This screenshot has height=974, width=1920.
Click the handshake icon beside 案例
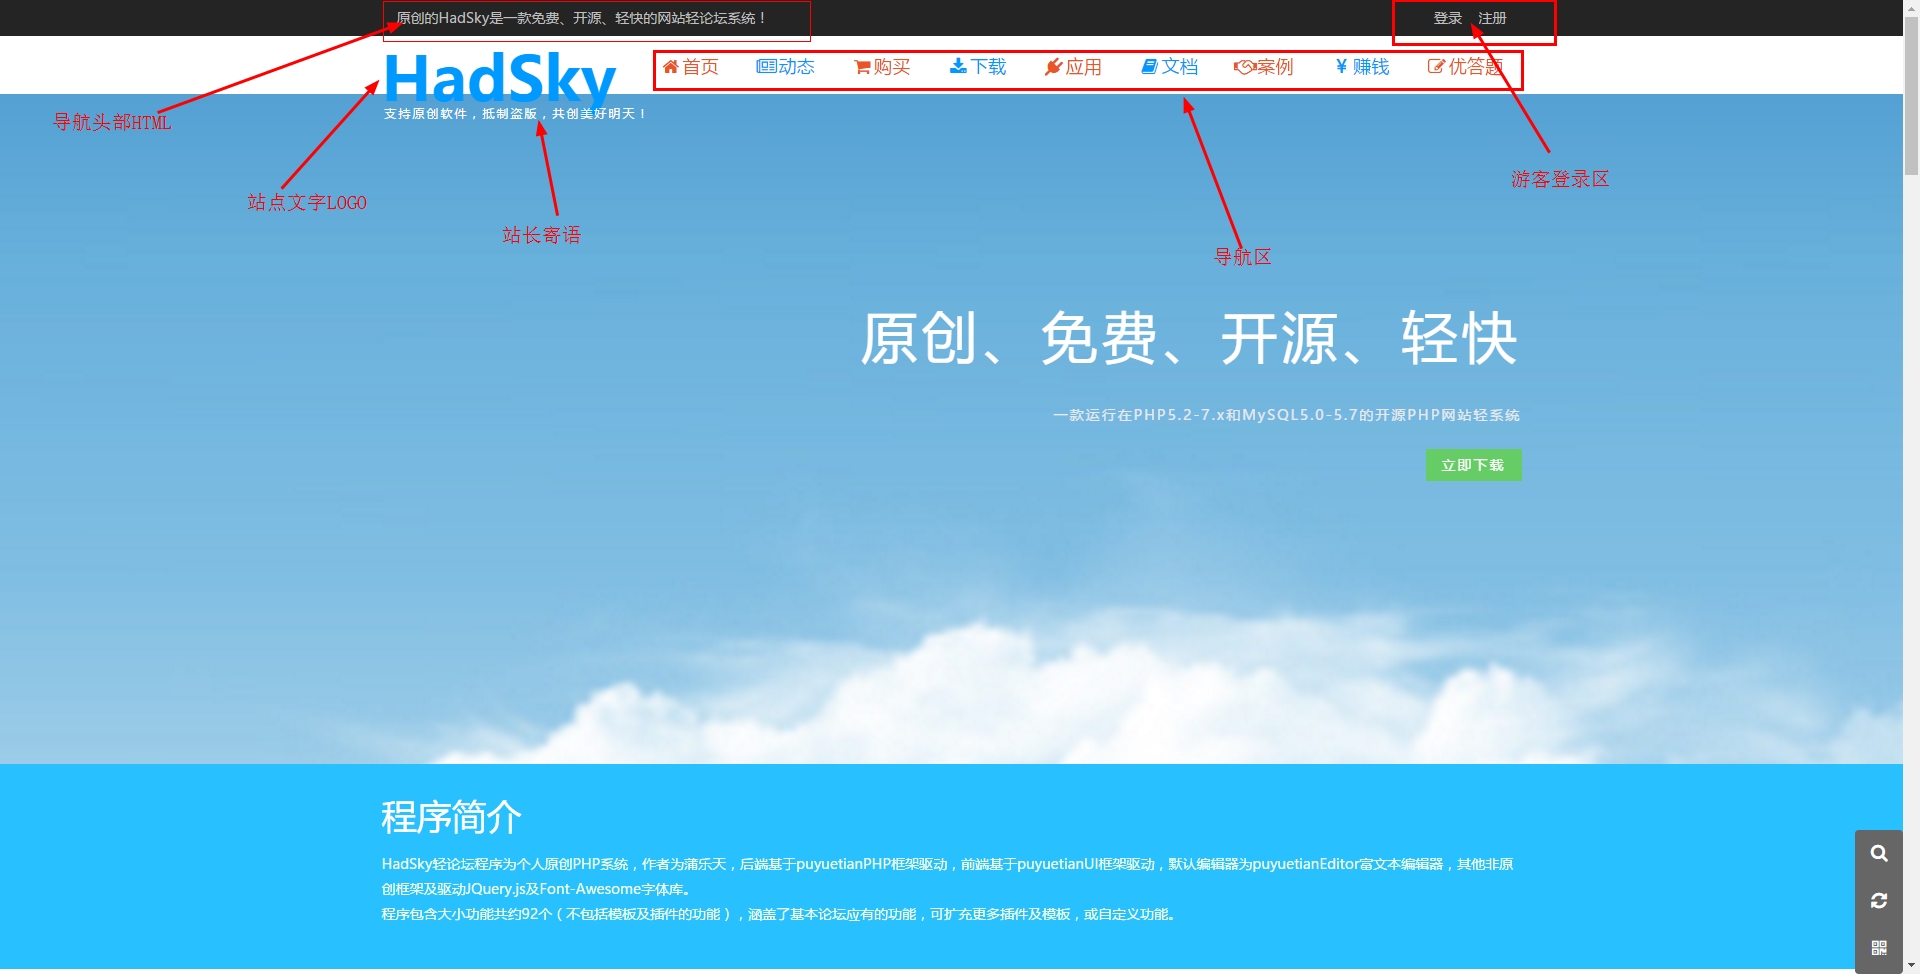[1244, 67]
